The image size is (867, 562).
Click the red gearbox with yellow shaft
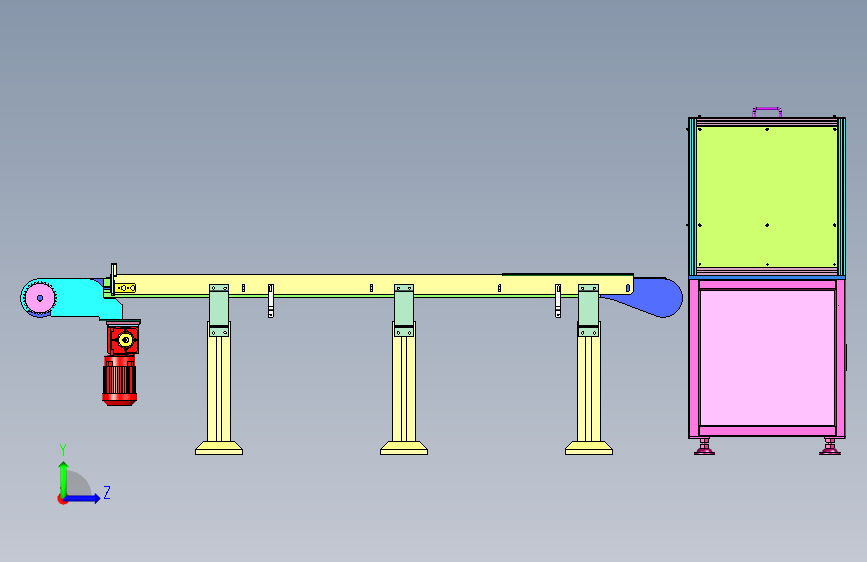click(123, 339)
